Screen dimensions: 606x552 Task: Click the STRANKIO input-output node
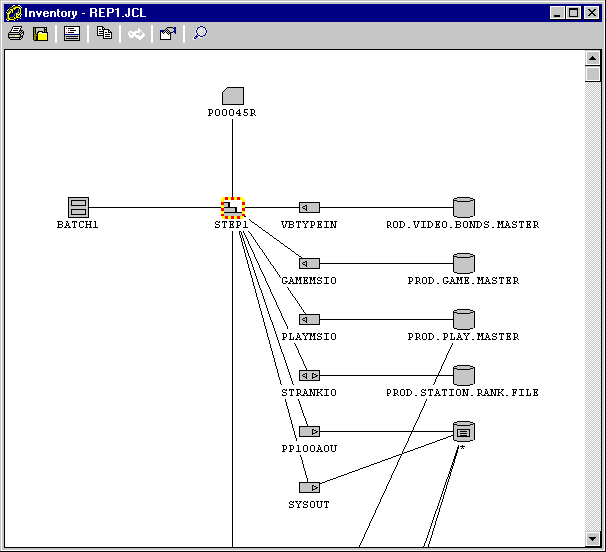[x=309, y=375]
